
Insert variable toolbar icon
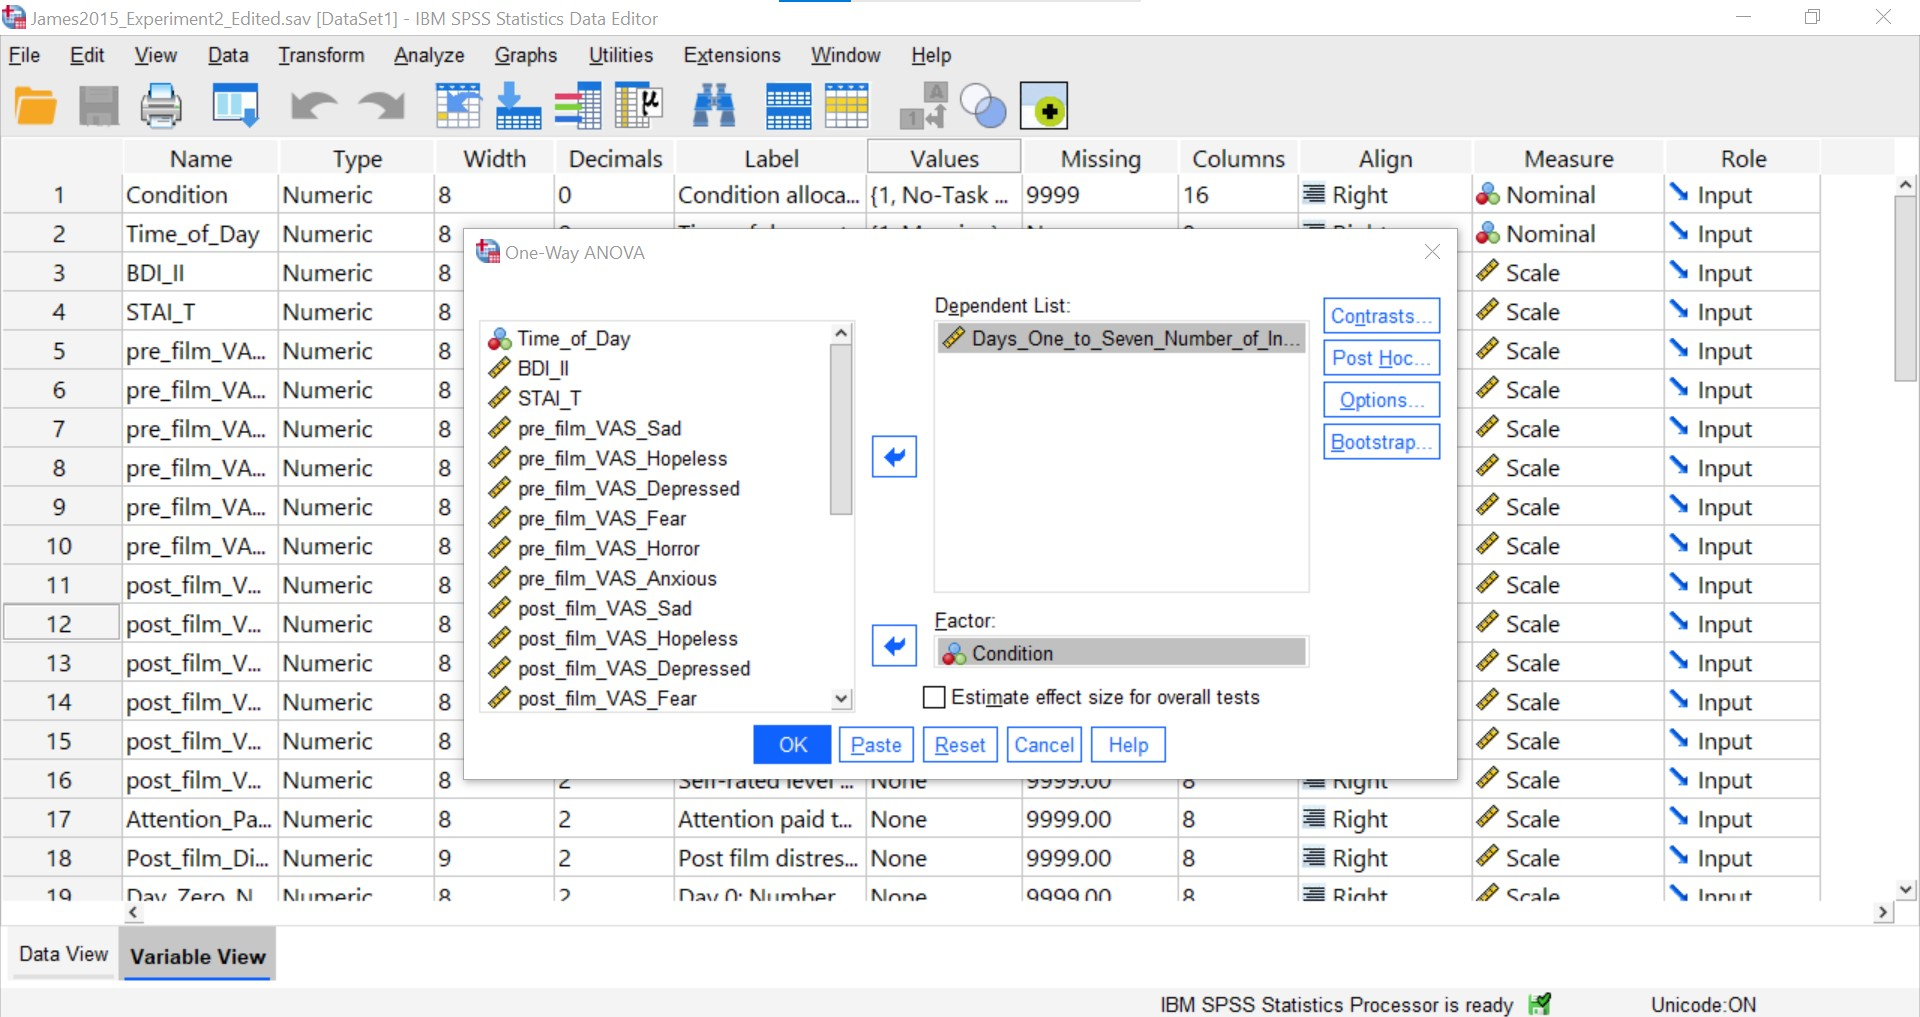pyautogui.click(x=847, y=106)
